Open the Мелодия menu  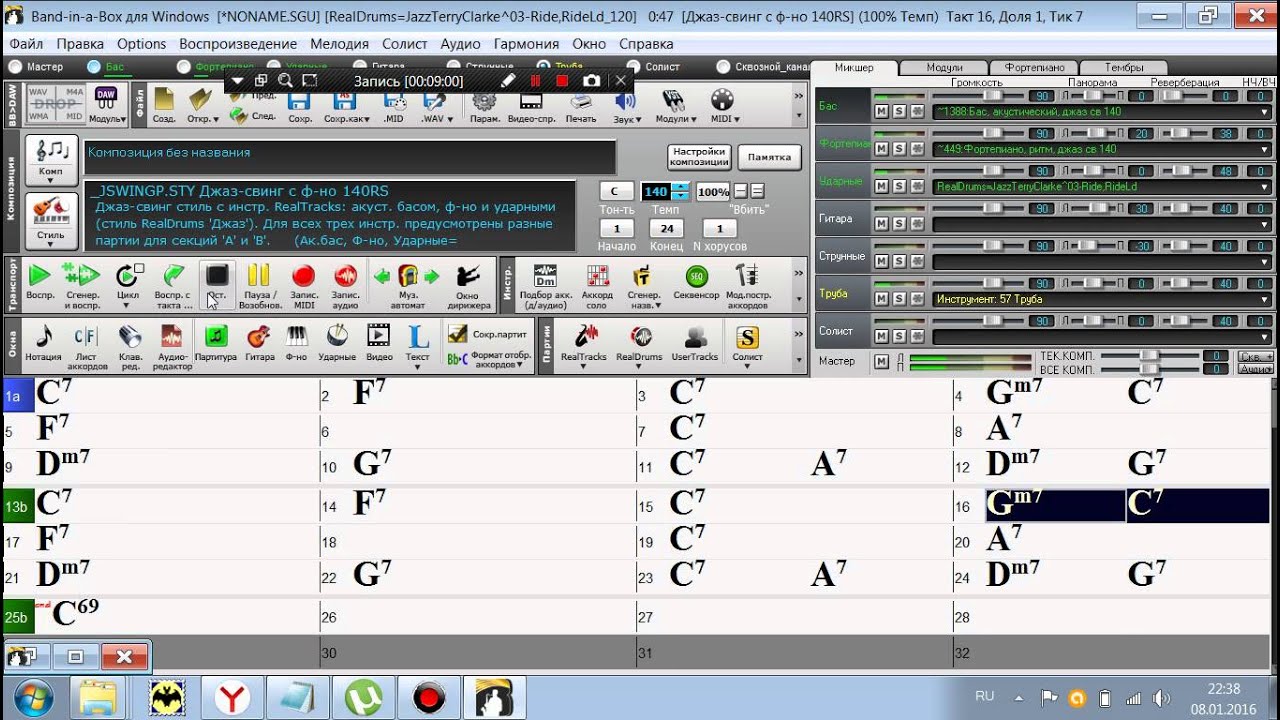pyautogui.click(x=340, y=44)
